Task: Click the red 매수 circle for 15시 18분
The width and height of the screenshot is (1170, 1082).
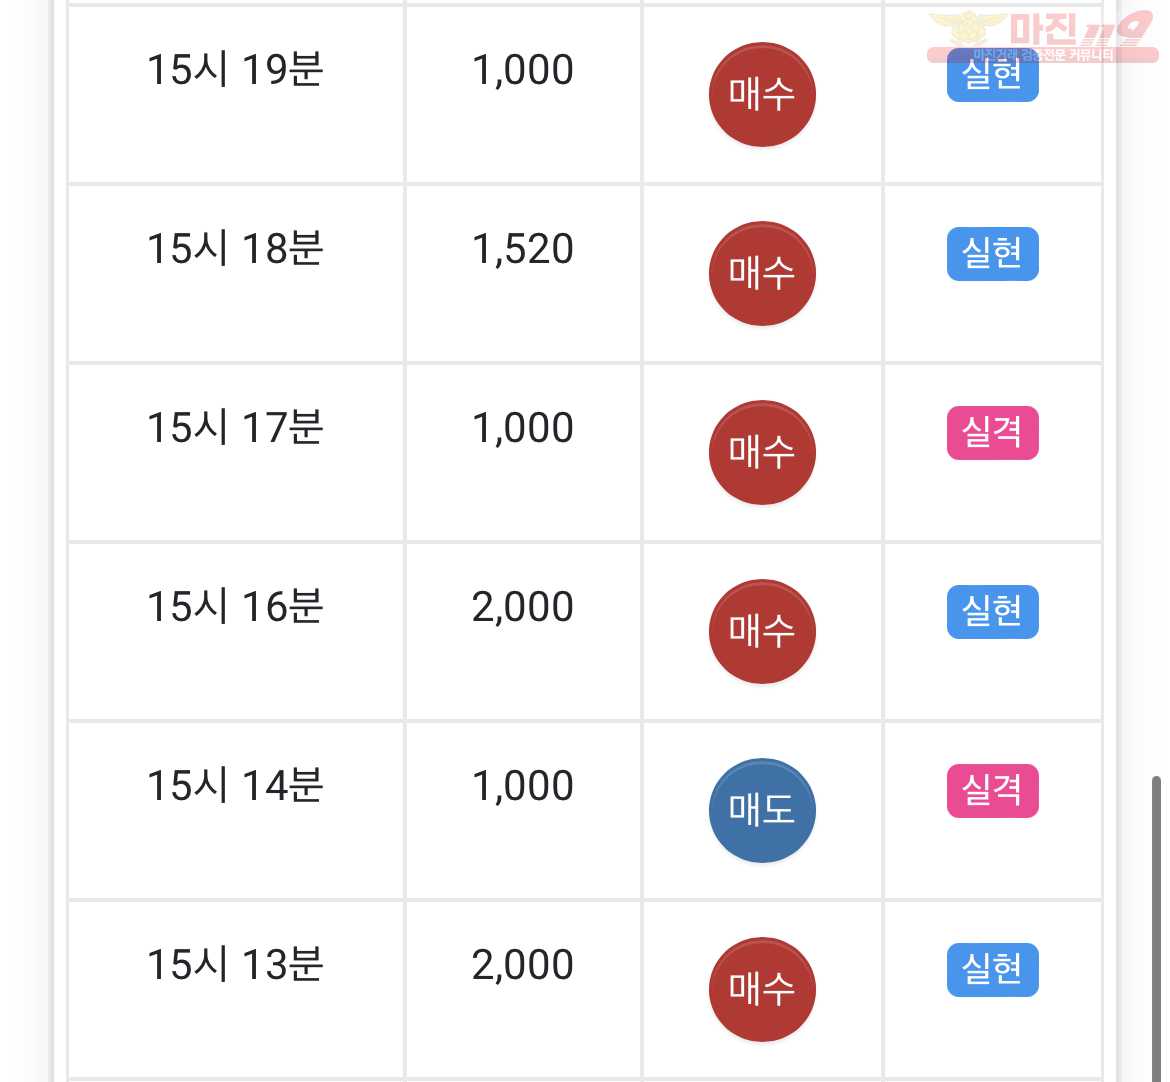Action: point(762,274)
